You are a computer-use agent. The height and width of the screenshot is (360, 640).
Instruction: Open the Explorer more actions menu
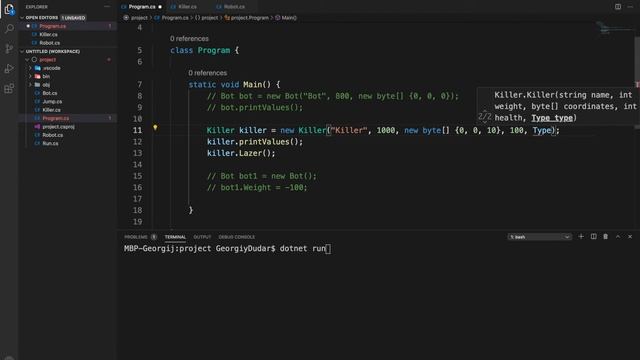point(107,7)
